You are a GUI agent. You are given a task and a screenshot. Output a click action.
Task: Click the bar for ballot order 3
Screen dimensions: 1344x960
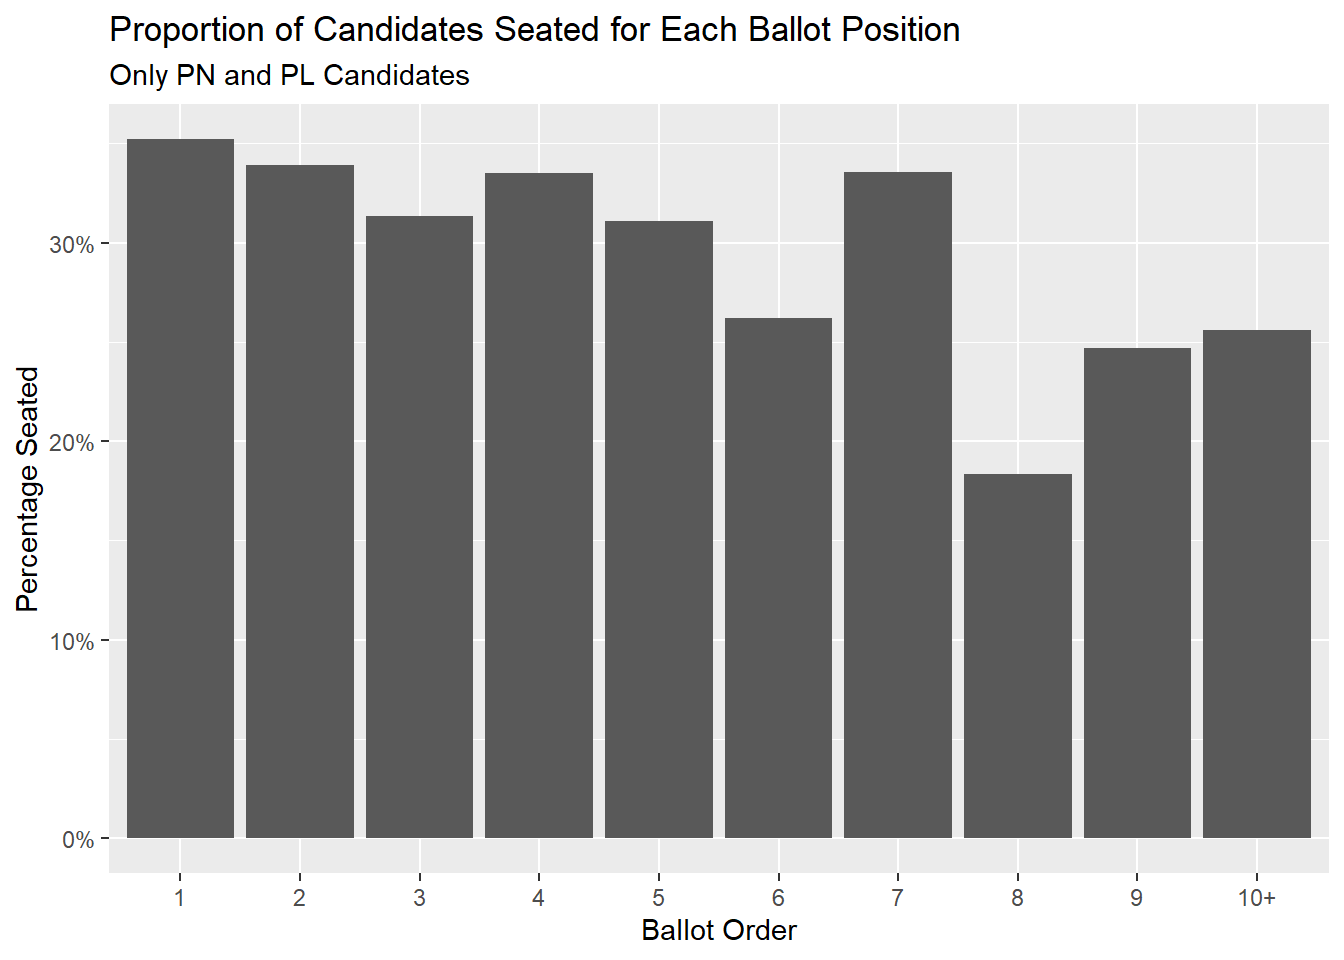[x=419, y=527]
